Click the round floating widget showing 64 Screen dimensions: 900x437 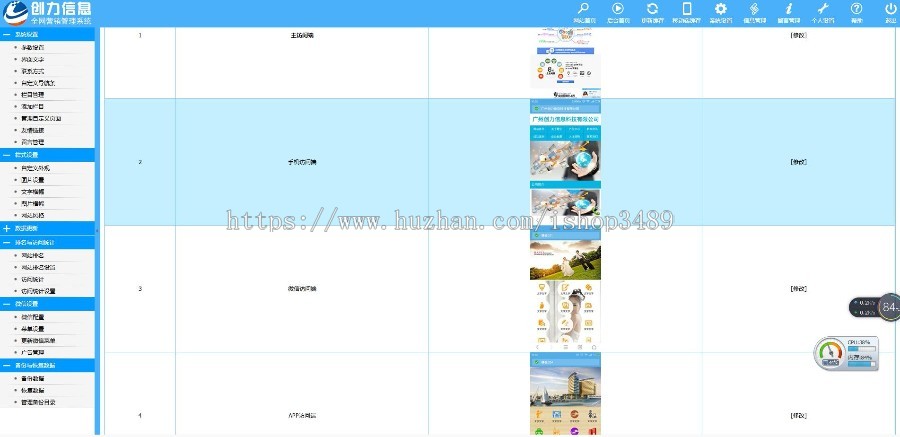[x=890, y=307]
